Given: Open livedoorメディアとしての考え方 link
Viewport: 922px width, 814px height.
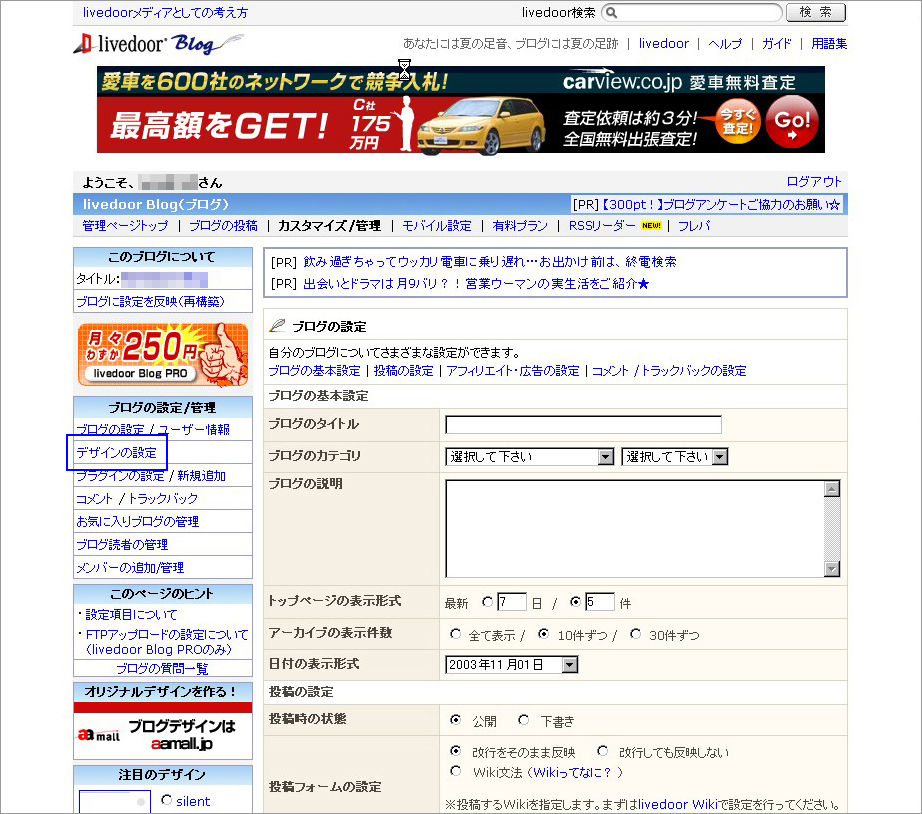Looking at the screenshot, I should pos(165,12).
